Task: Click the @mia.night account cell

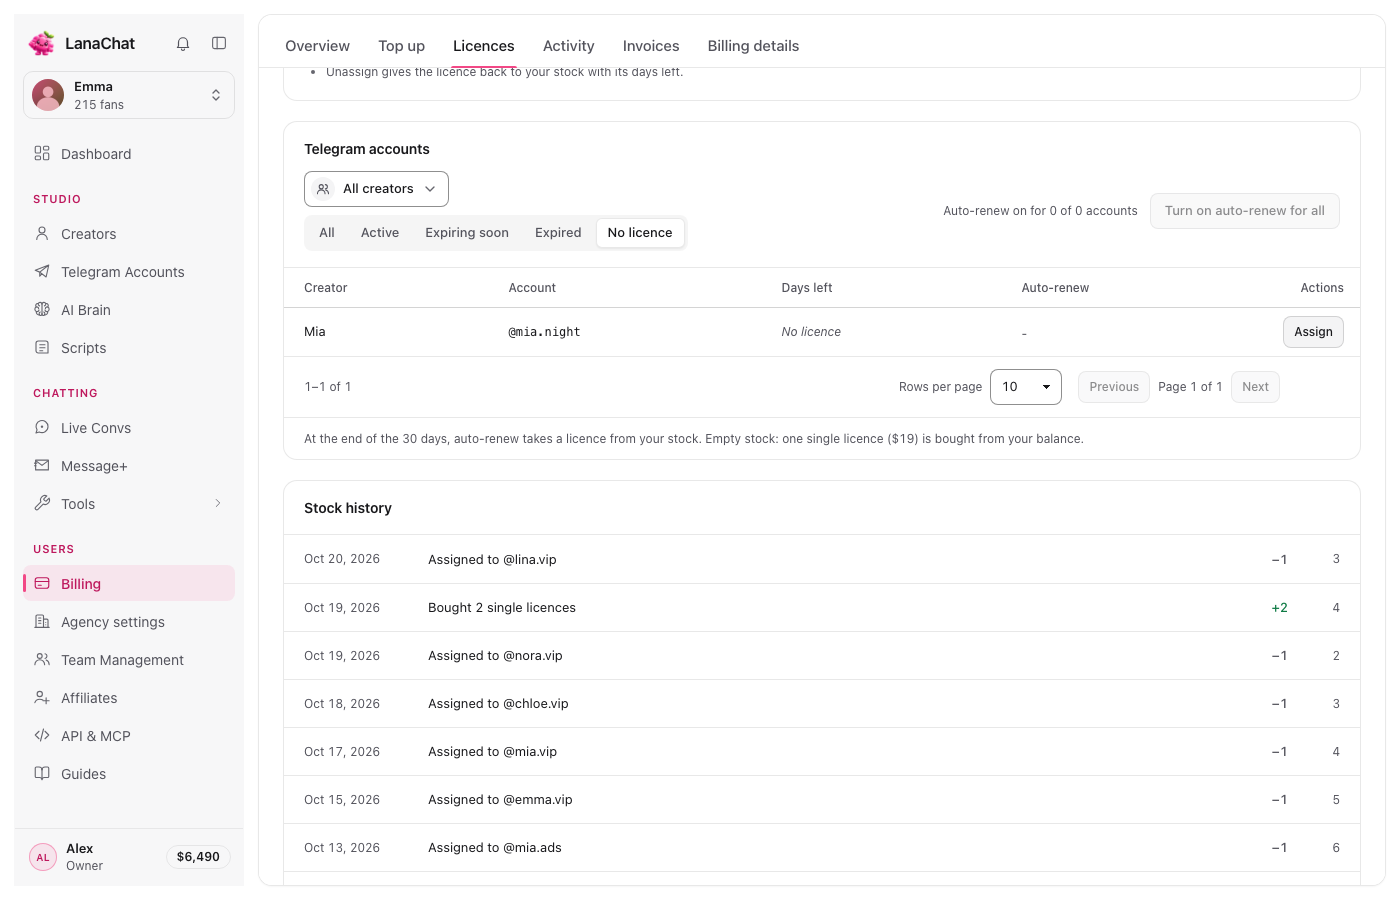Action: point(544,332)
